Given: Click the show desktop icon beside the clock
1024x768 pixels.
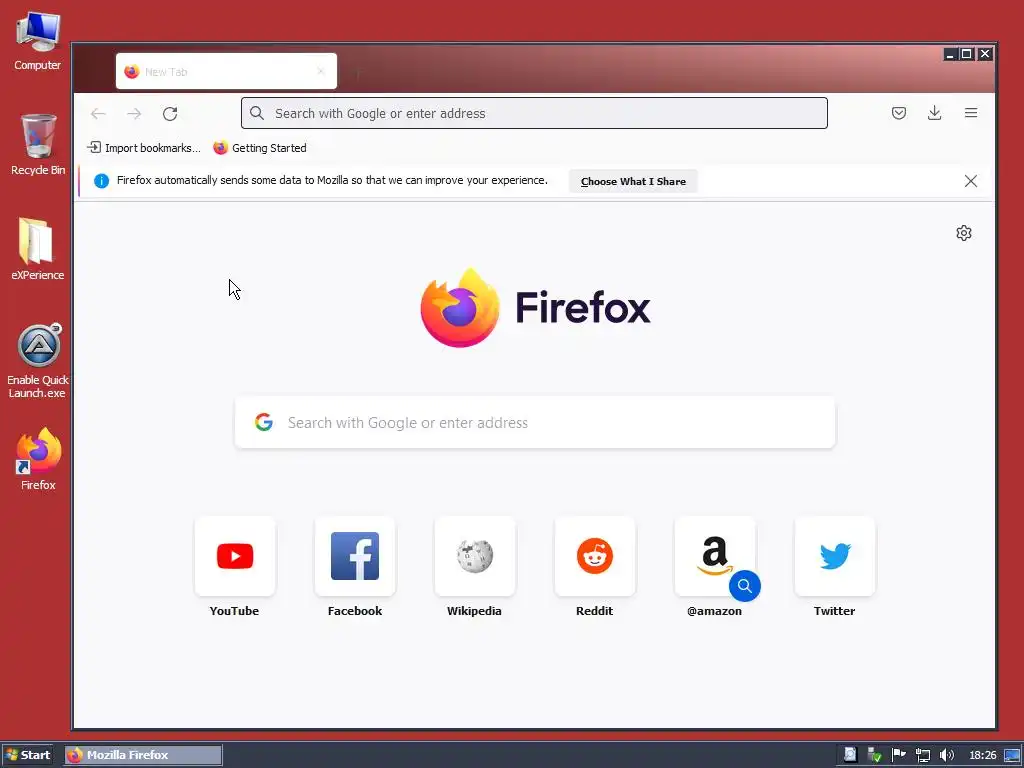Looking at the screenshot, I should (x=1012, y=755).
